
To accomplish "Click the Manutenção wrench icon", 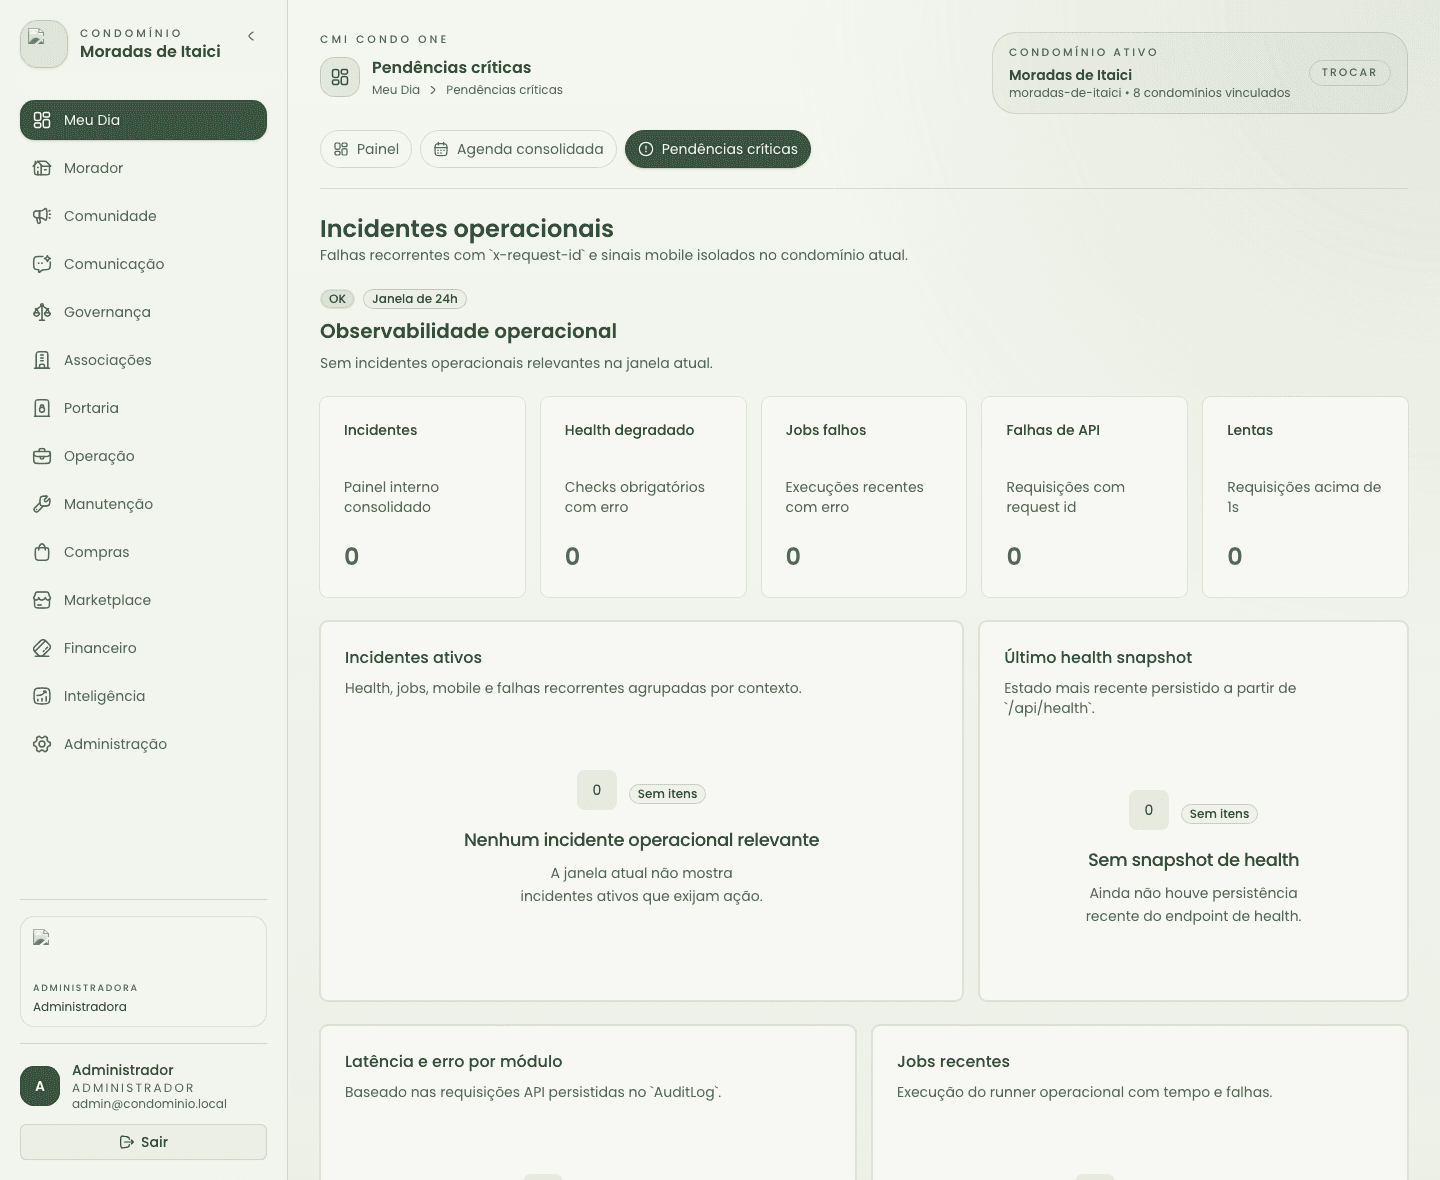I will click(42, 504).
